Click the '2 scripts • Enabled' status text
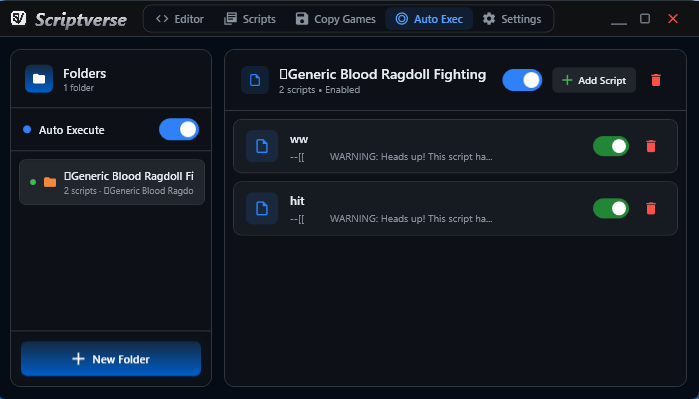This screenshot has width=699, height=399. (320, 90)
